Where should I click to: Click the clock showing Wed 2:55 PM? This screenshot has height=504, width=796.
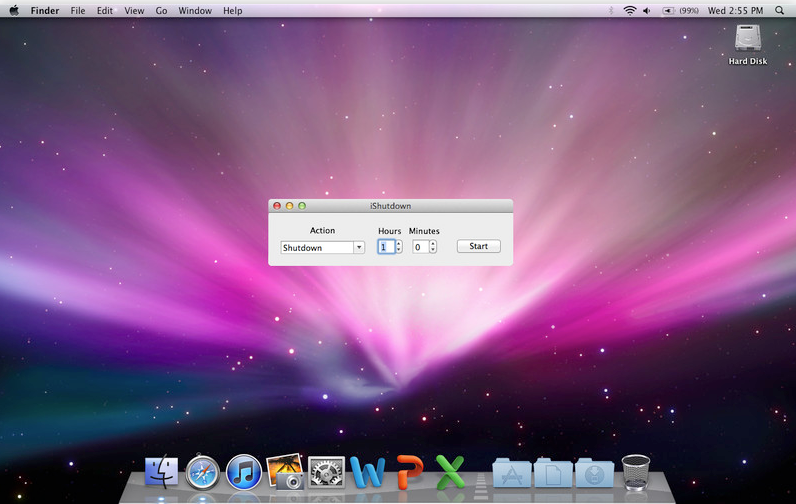(x=736, y=10)
